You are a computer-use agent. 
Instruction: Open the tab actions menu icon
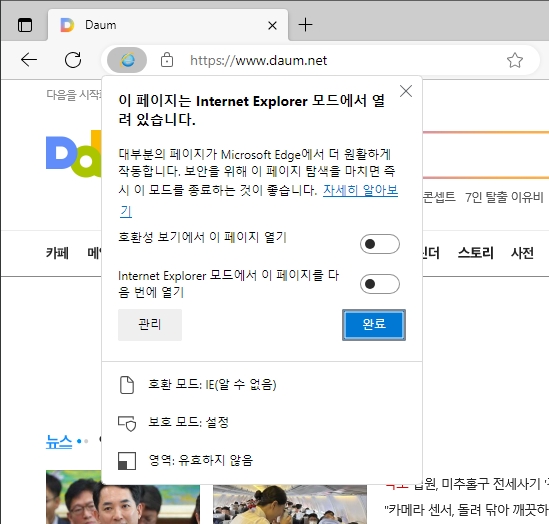25,25
